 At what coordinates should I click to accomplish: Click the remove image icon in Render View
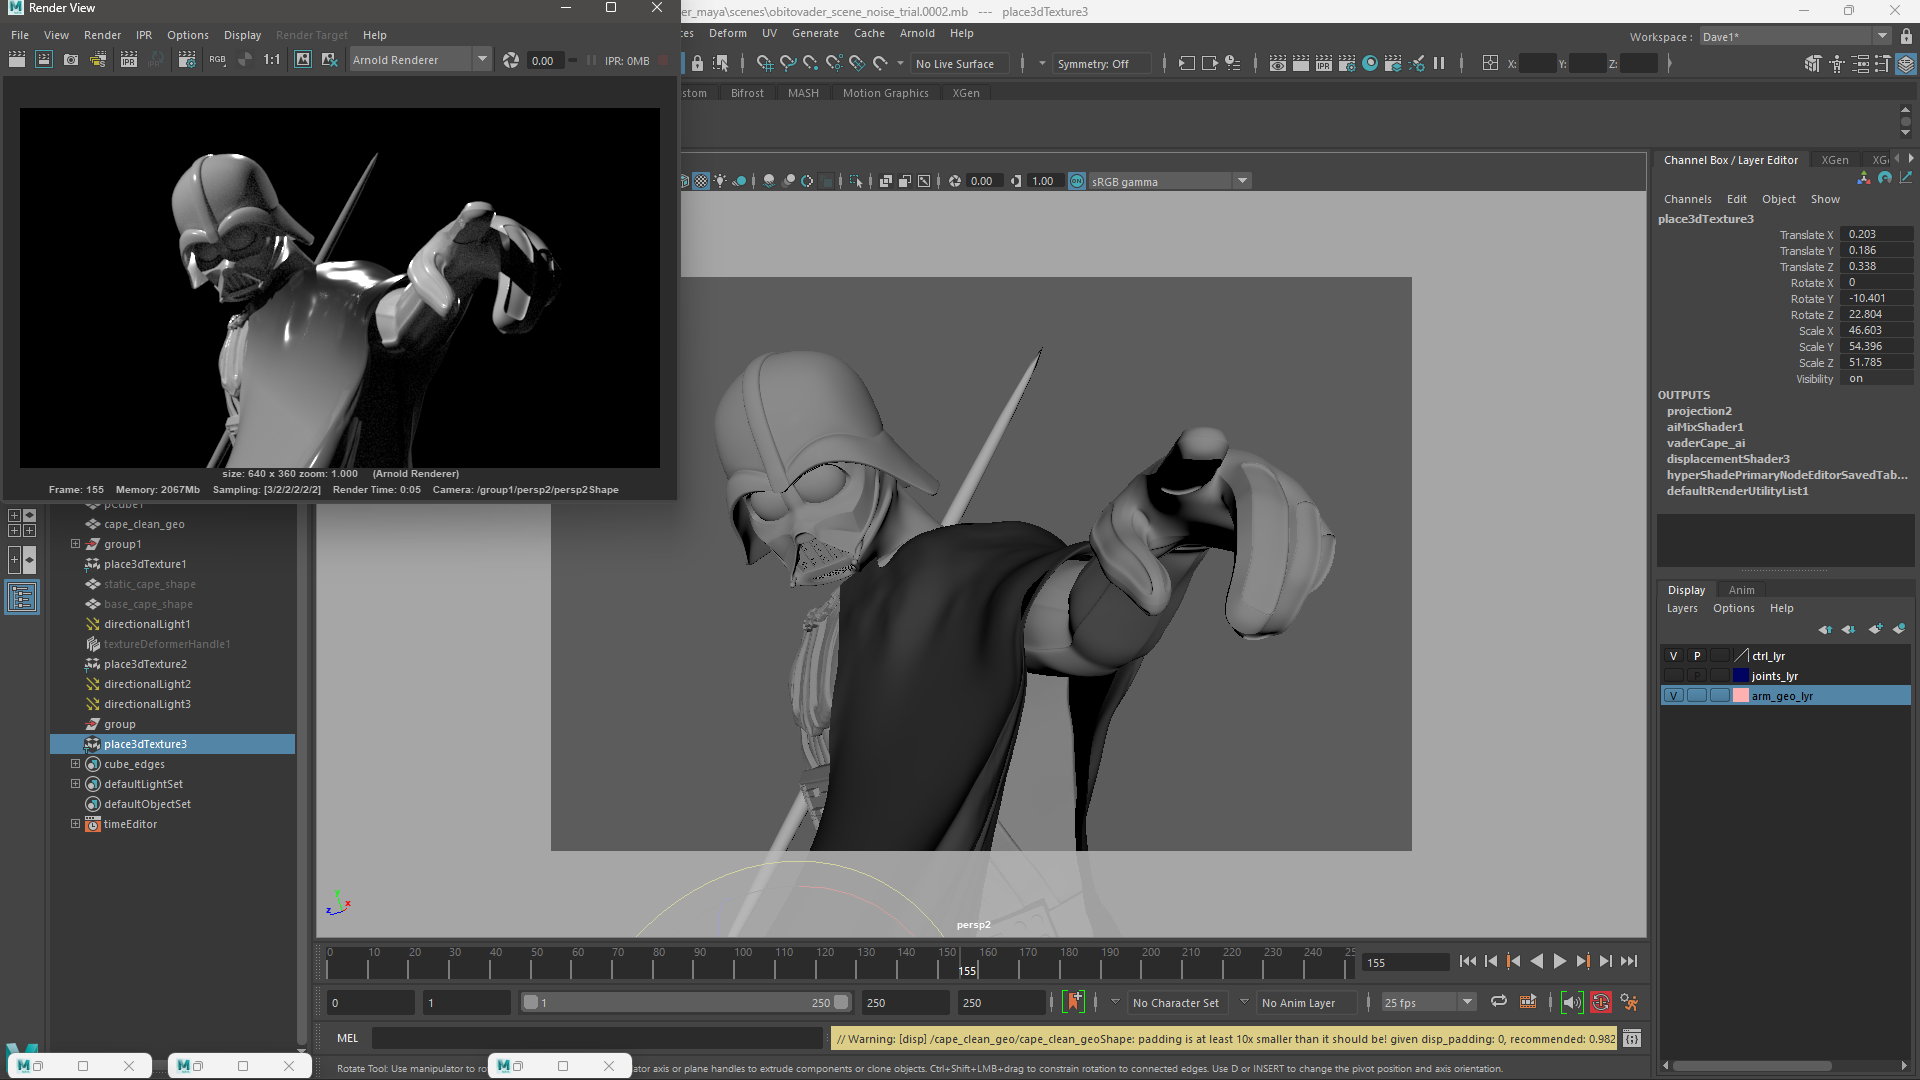pos(329,60)
